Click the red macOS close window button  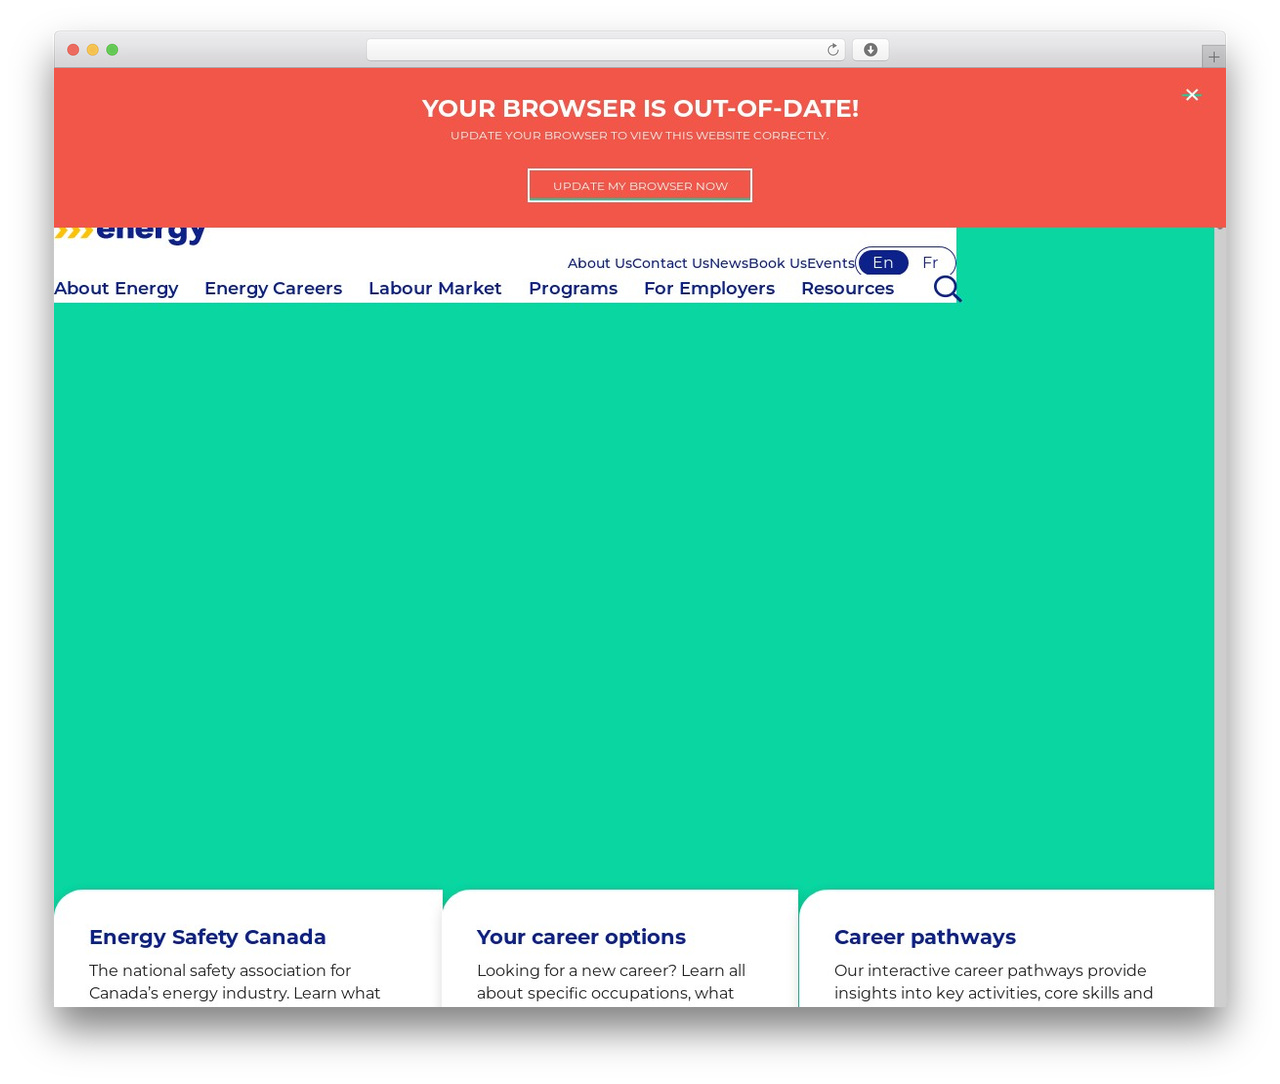73,50
